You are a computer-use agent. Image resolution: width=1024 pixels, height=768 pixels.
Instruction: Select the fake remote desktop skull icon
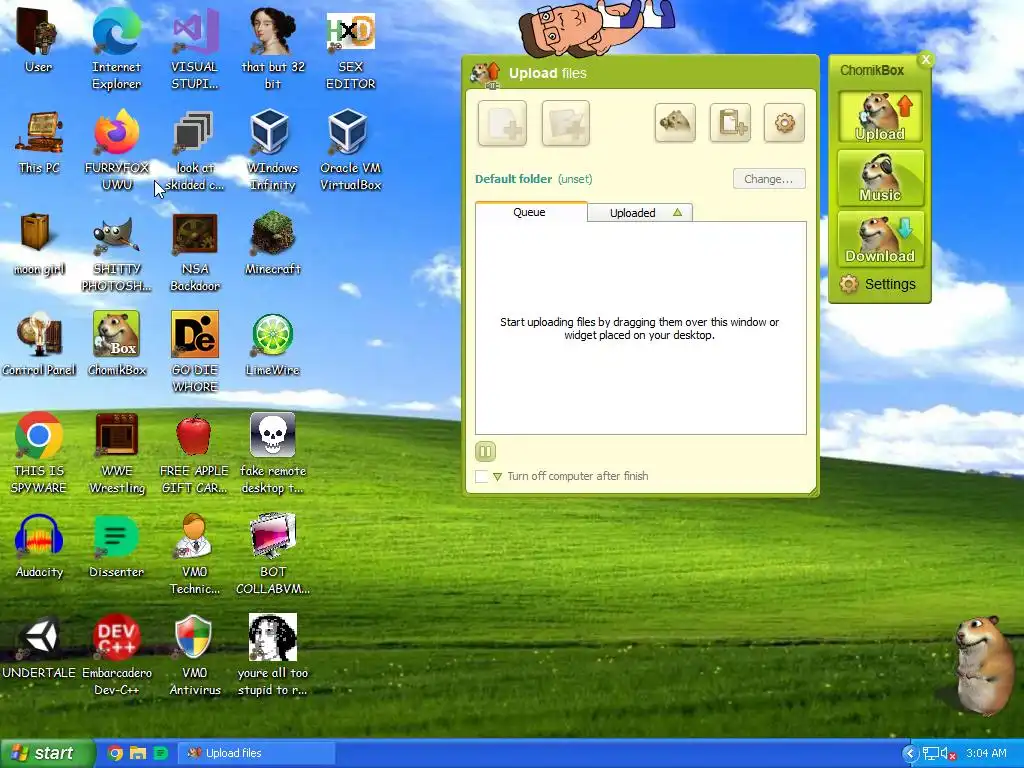tap(273, 453)
